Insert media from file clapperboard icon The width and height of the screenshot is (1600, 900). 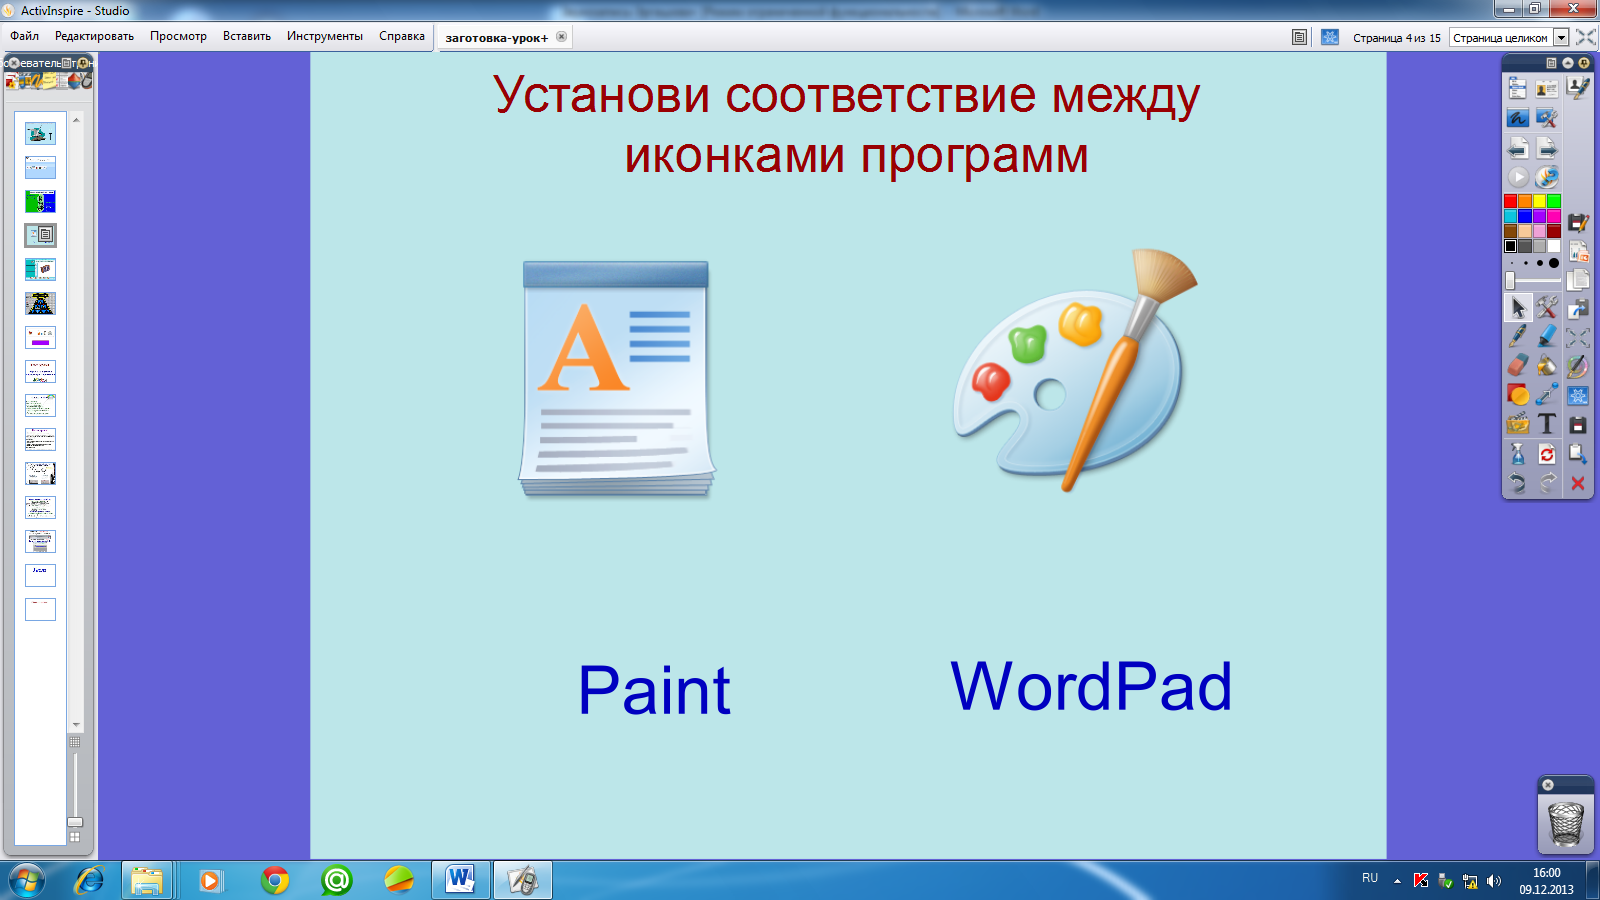point(1518,424)
